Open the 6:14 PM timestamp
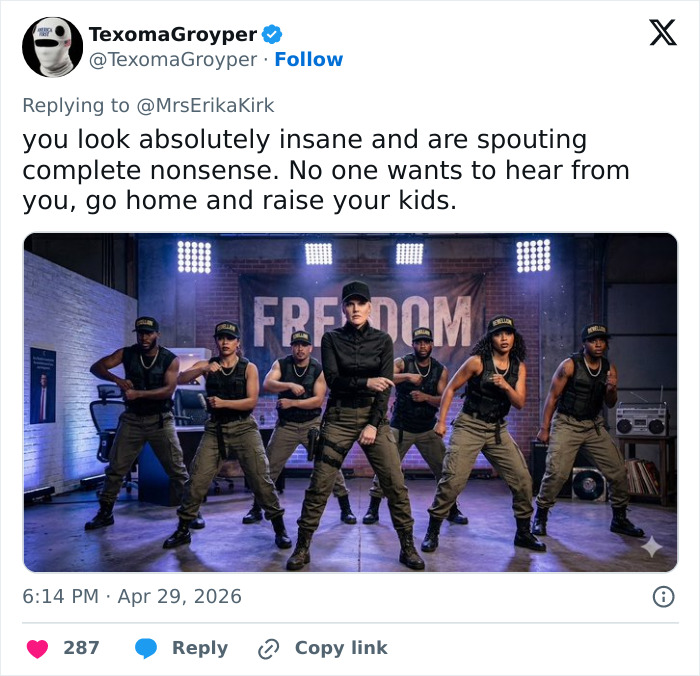Image resolution: width=700 pixels, height=676 pixels. tap(60, 596)
